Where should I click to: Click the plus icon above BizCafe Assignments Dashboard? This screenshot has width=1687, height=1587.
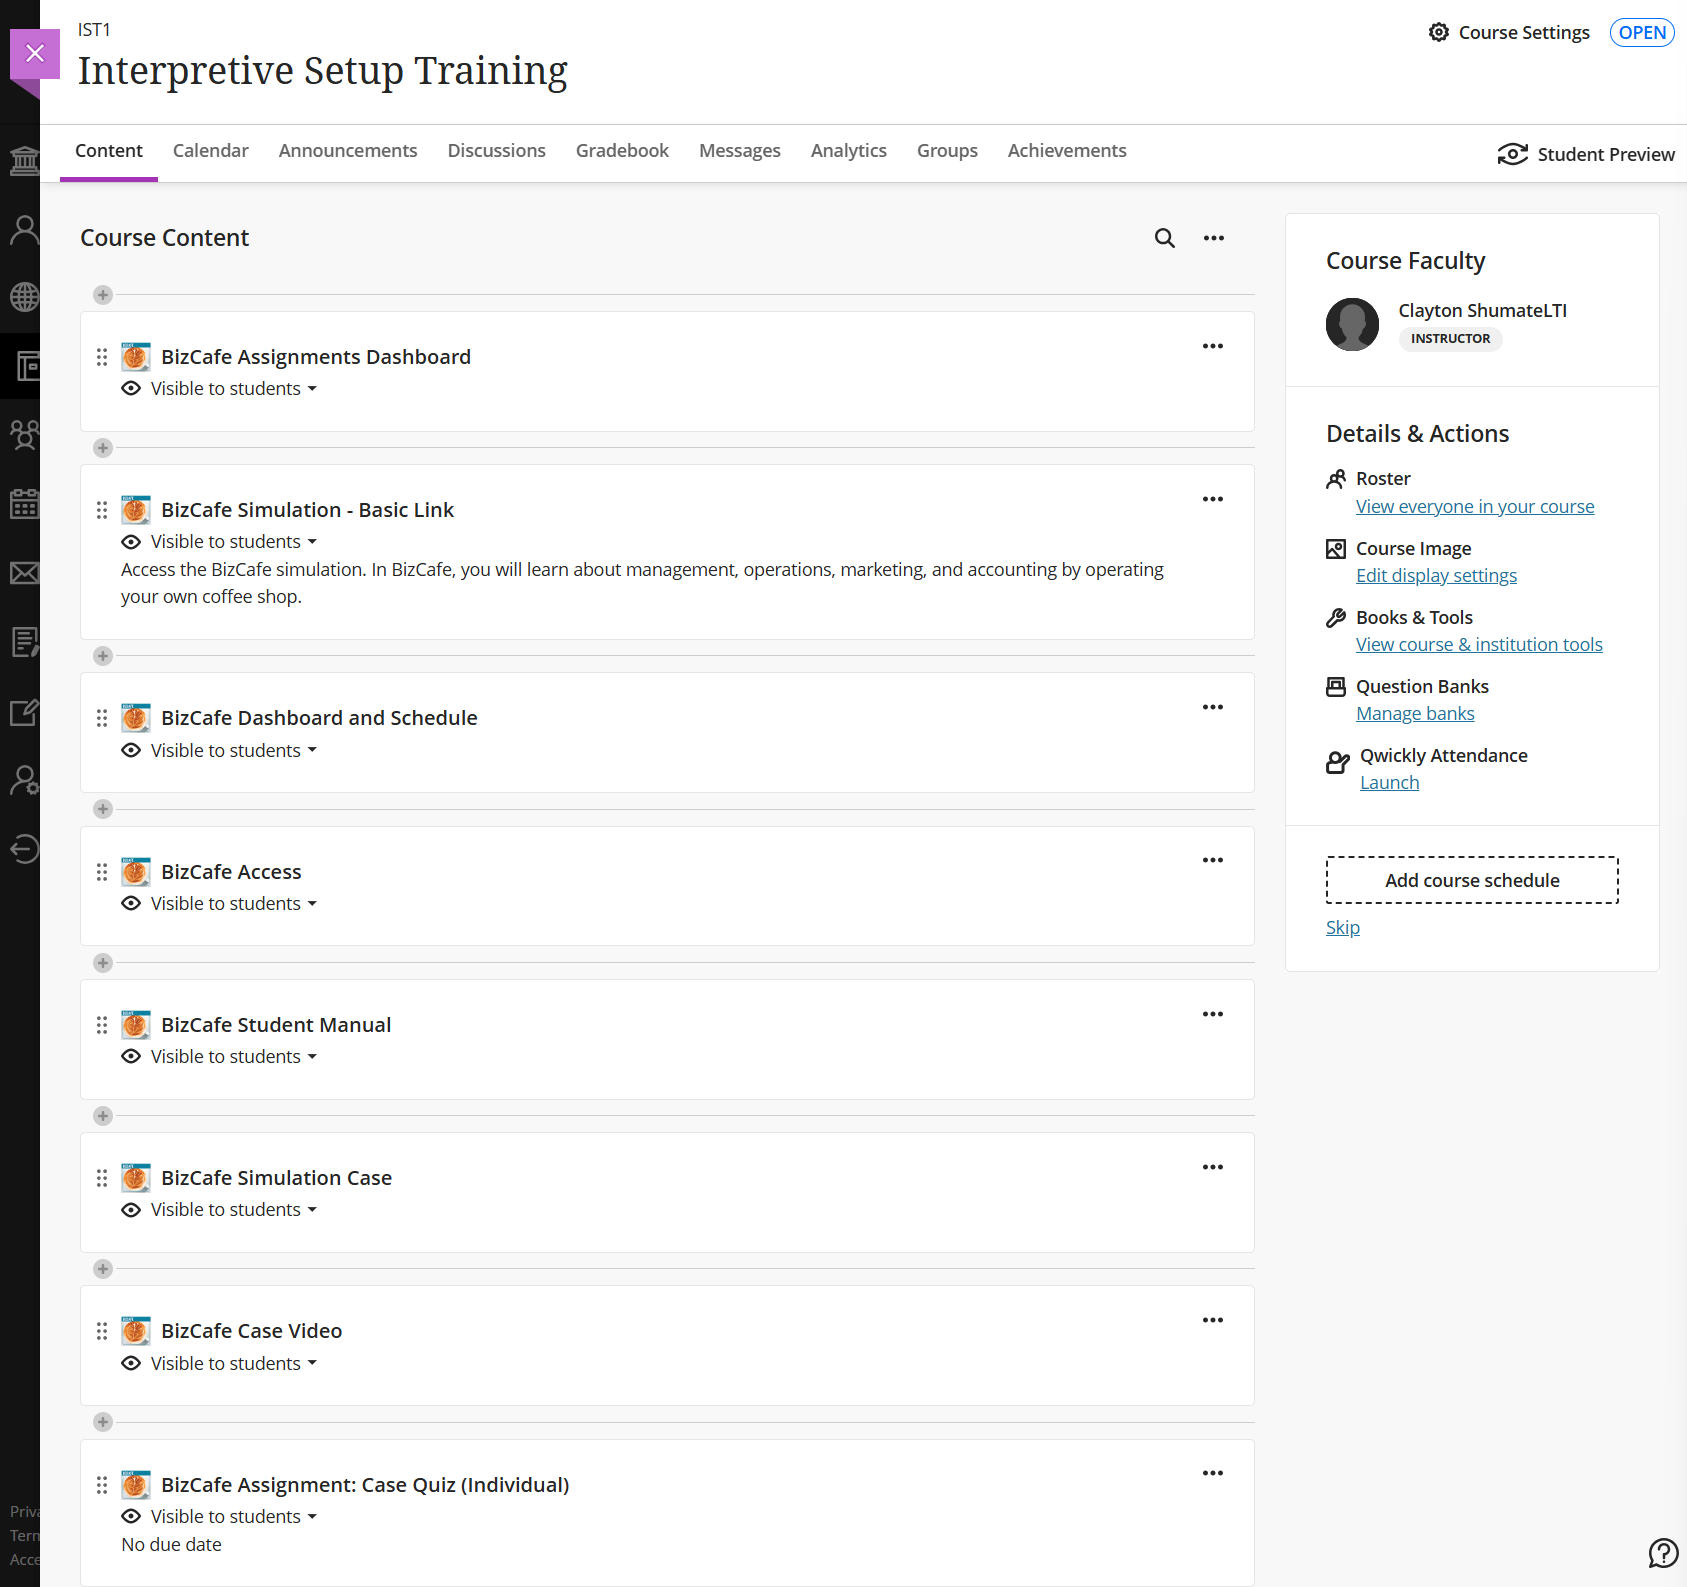point(103,295)
